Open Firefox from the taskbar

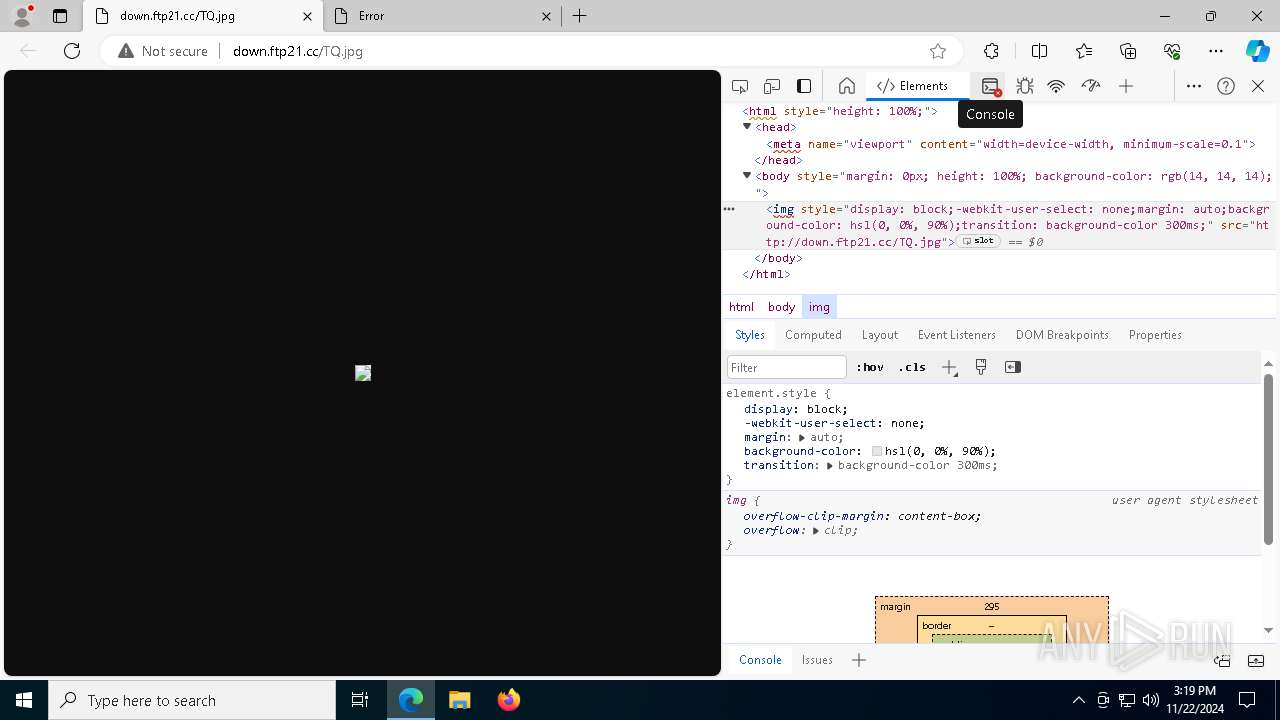click(509, 700)
